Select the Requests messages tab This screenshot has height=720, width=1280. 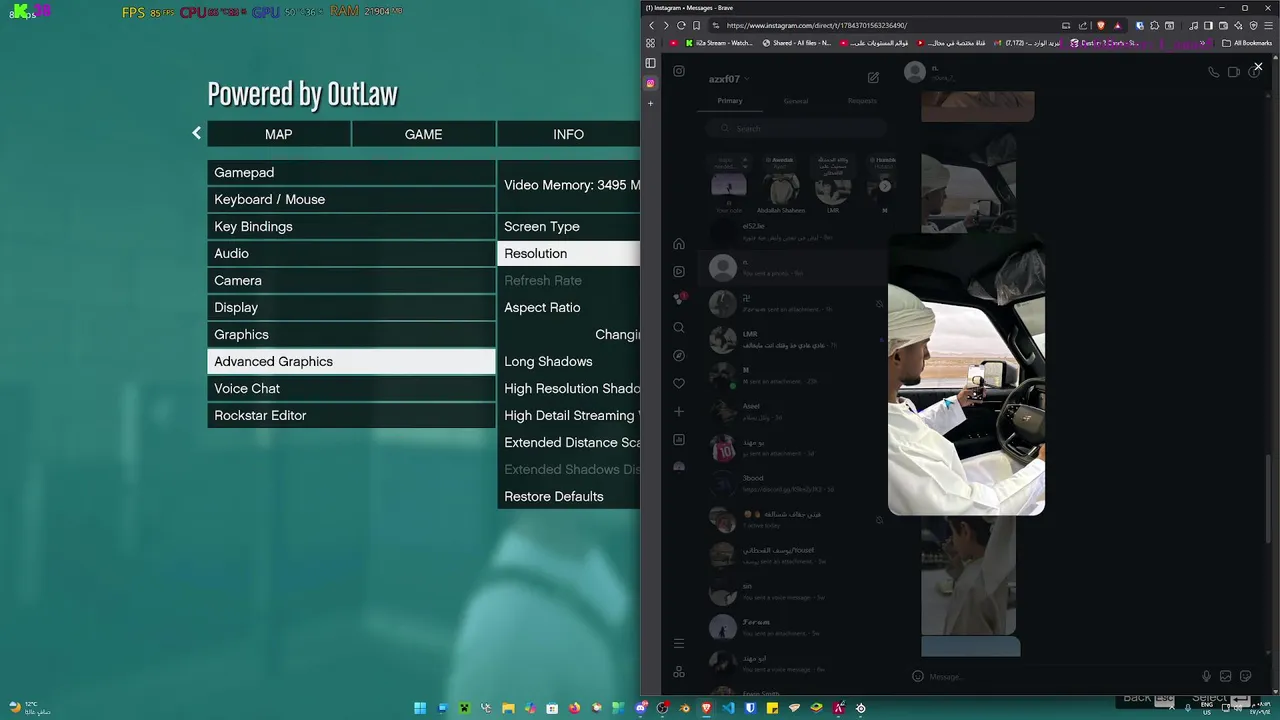coord(862,101)
